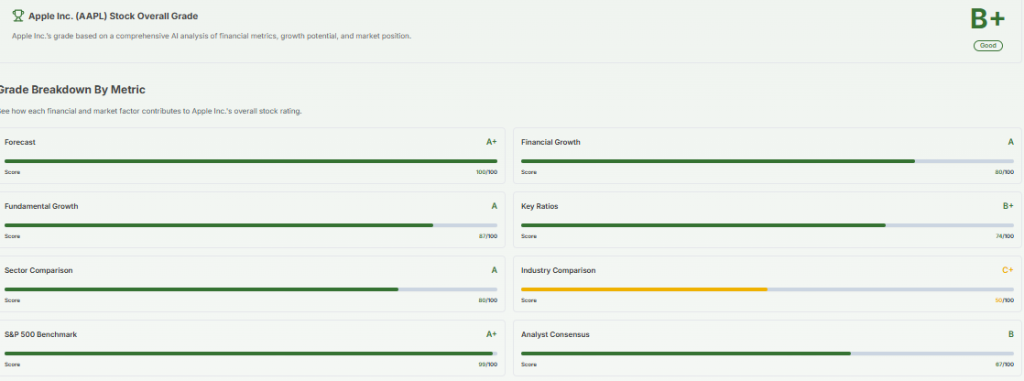1024x381 pixels.
Task: Click the 74/100 Key Ratios score
Action: 1004,236
